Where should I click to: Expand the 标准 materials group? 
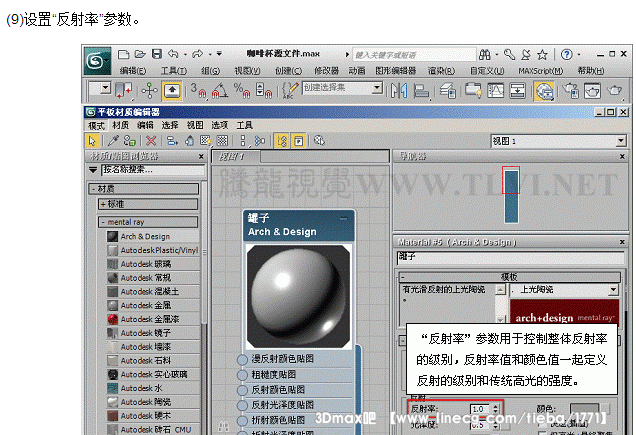coord(148,204)
